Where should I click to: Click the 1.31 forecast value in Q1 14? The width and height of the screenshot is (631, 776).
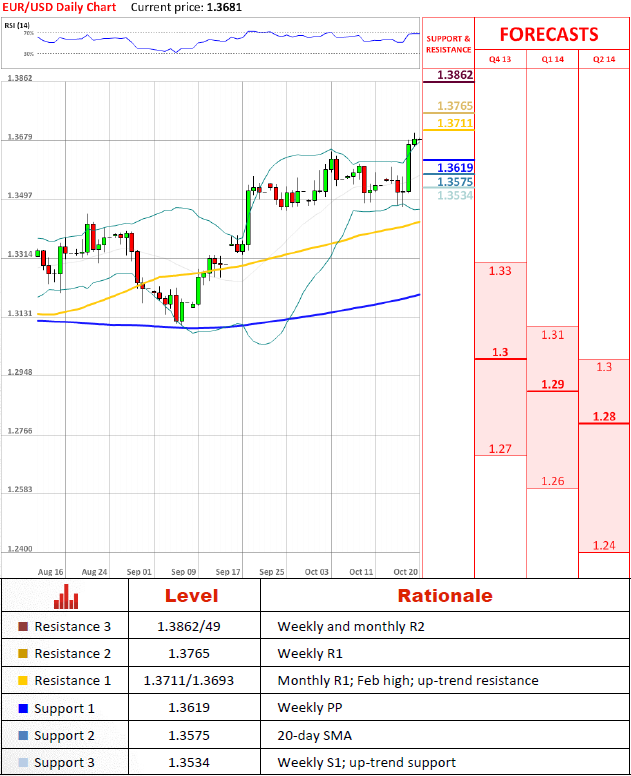pos(552,335)
